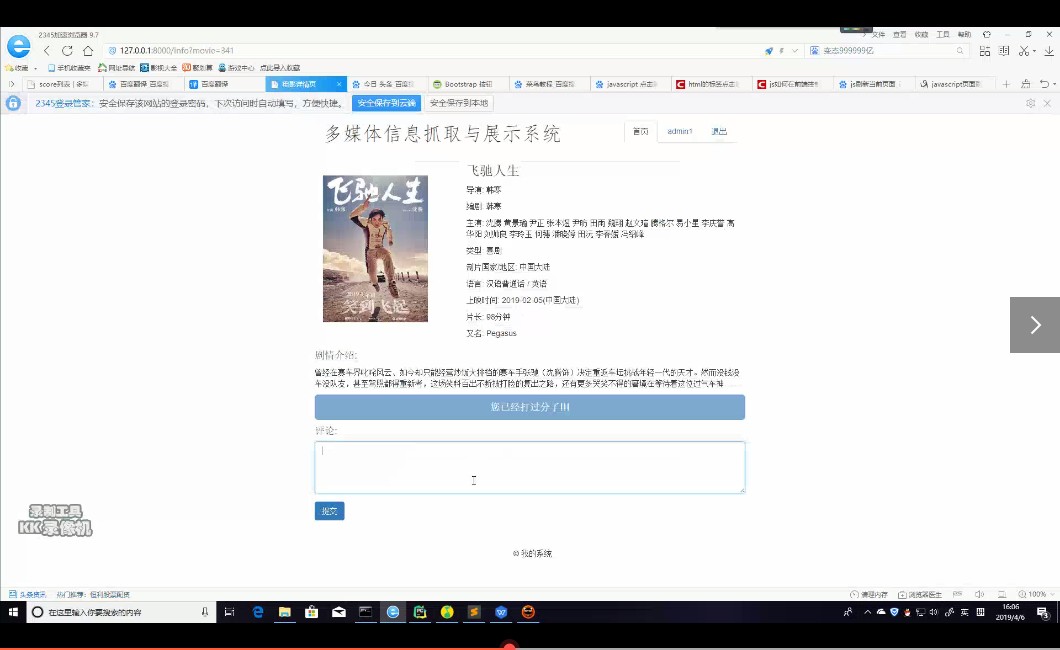The image size is (1060, 650).
Task: Open the apps grid icon in toolbar
Action: point(984,51)
